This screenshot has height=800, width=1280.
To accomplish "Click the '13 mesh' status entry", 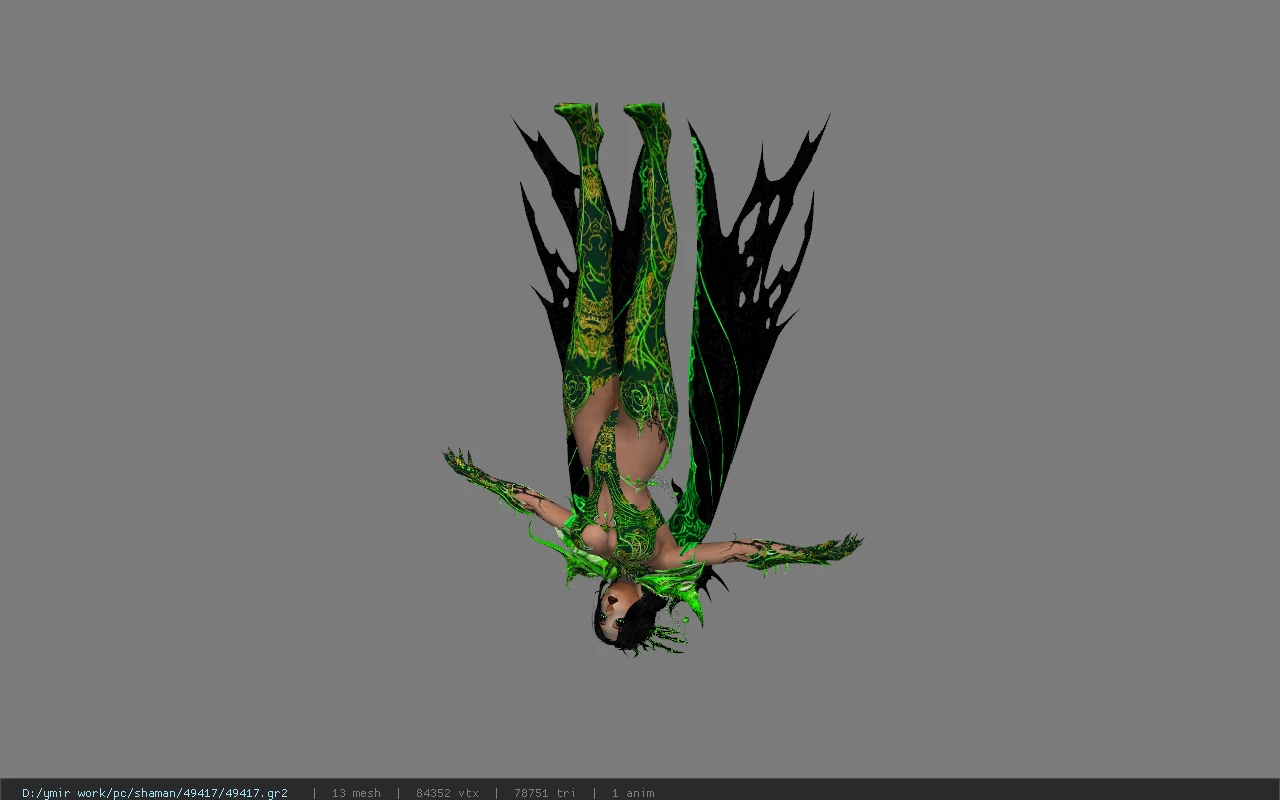I will [x=356, y=793].
